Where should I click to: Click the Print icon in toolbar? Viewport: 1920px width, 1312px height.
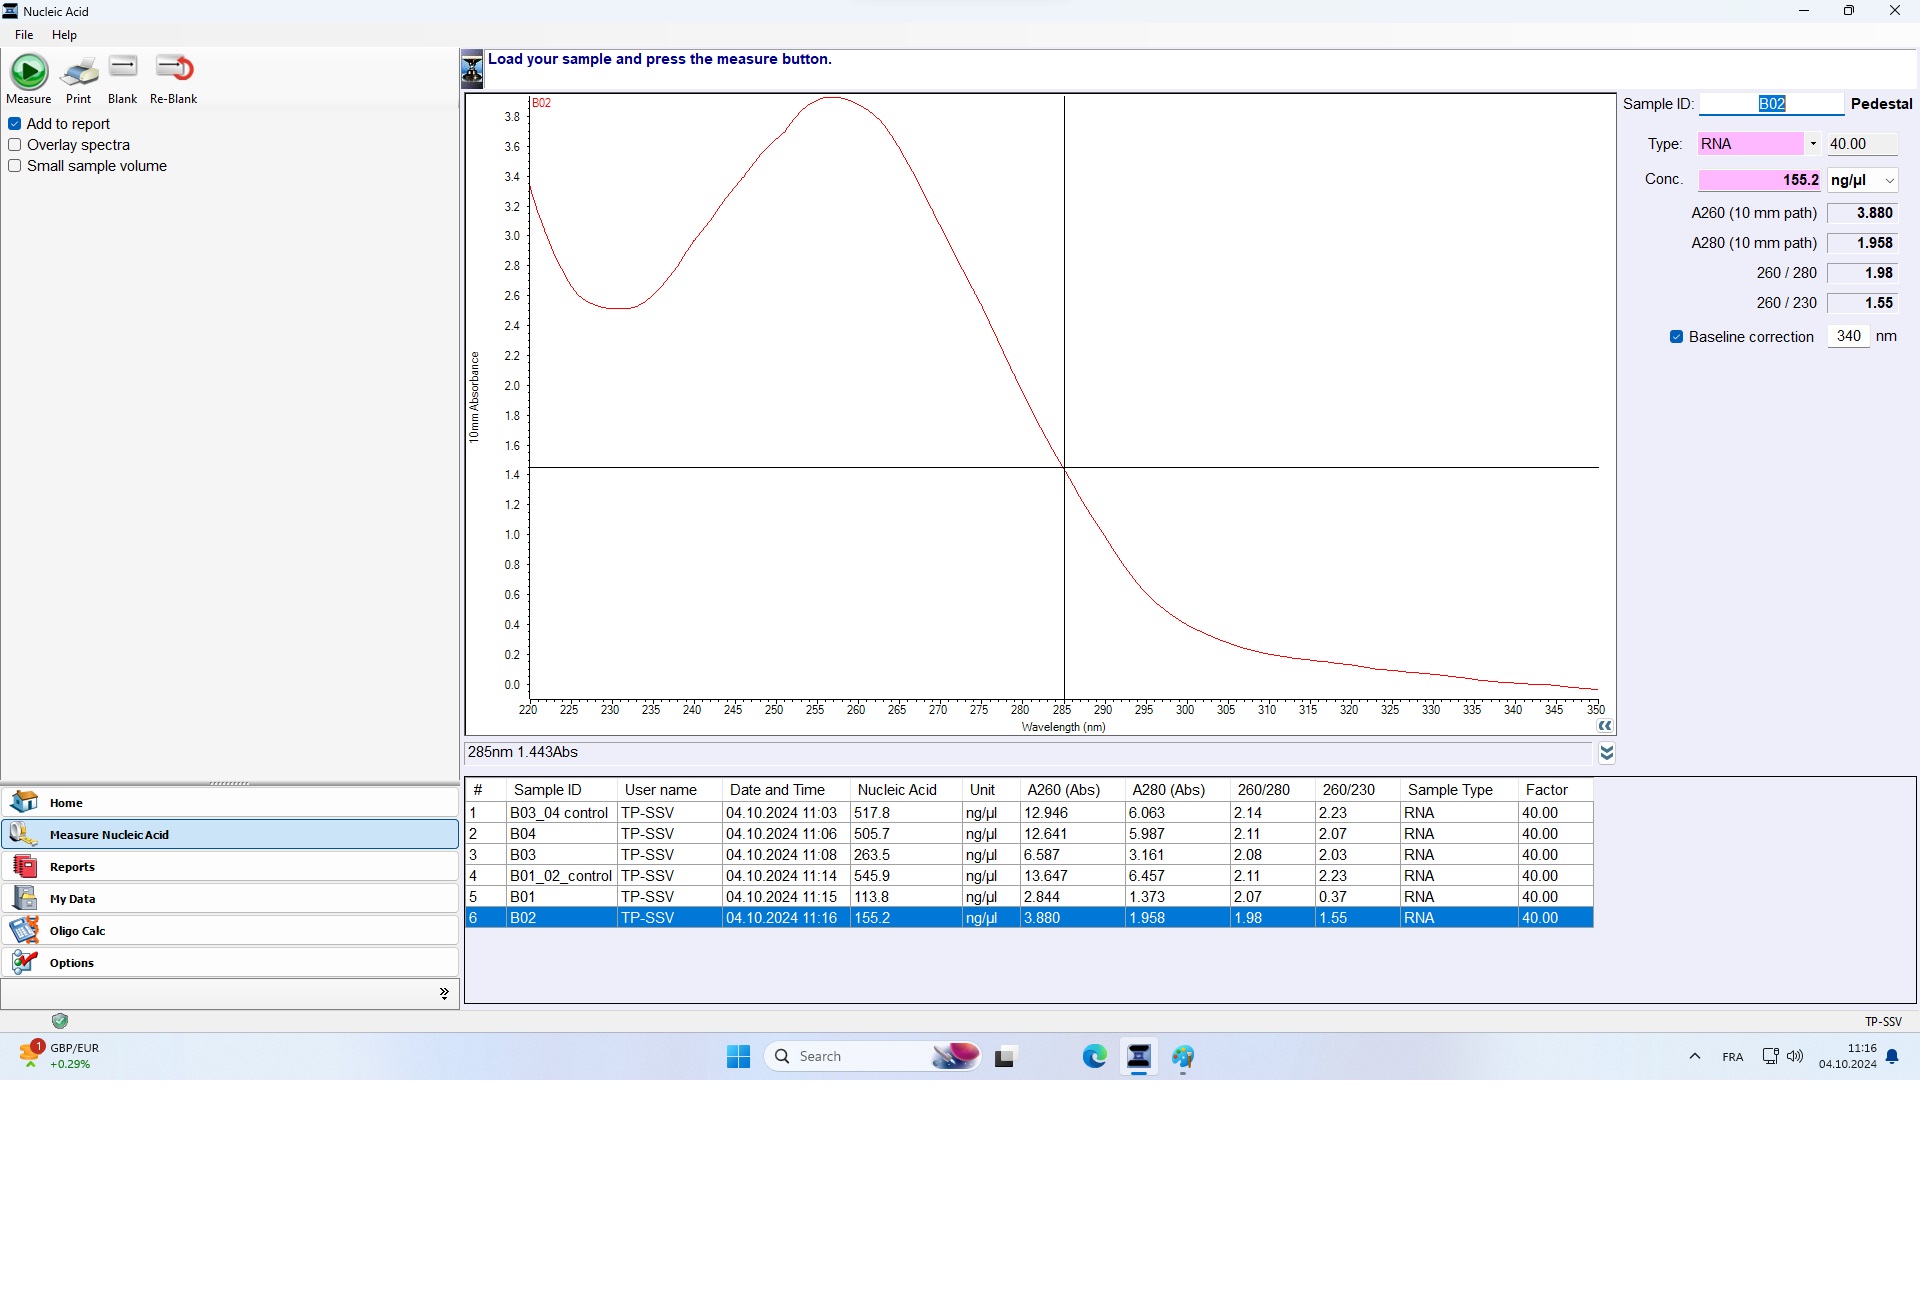click(x=79, y=72)
